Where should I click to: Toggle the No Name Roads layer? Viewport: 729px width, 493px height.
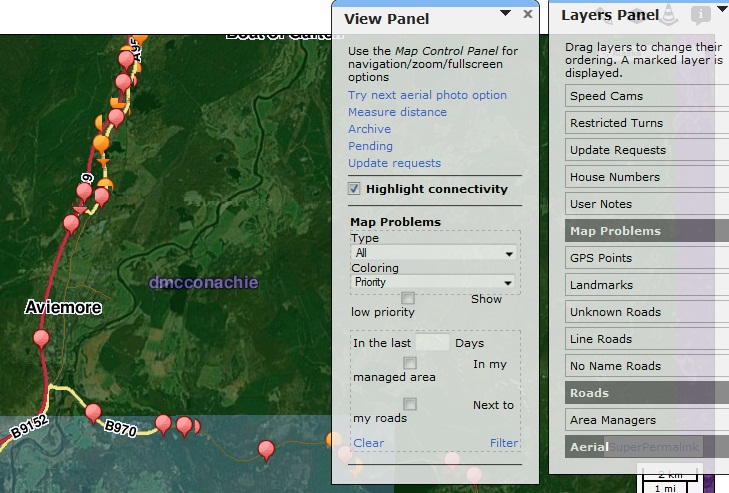(647, 366)
